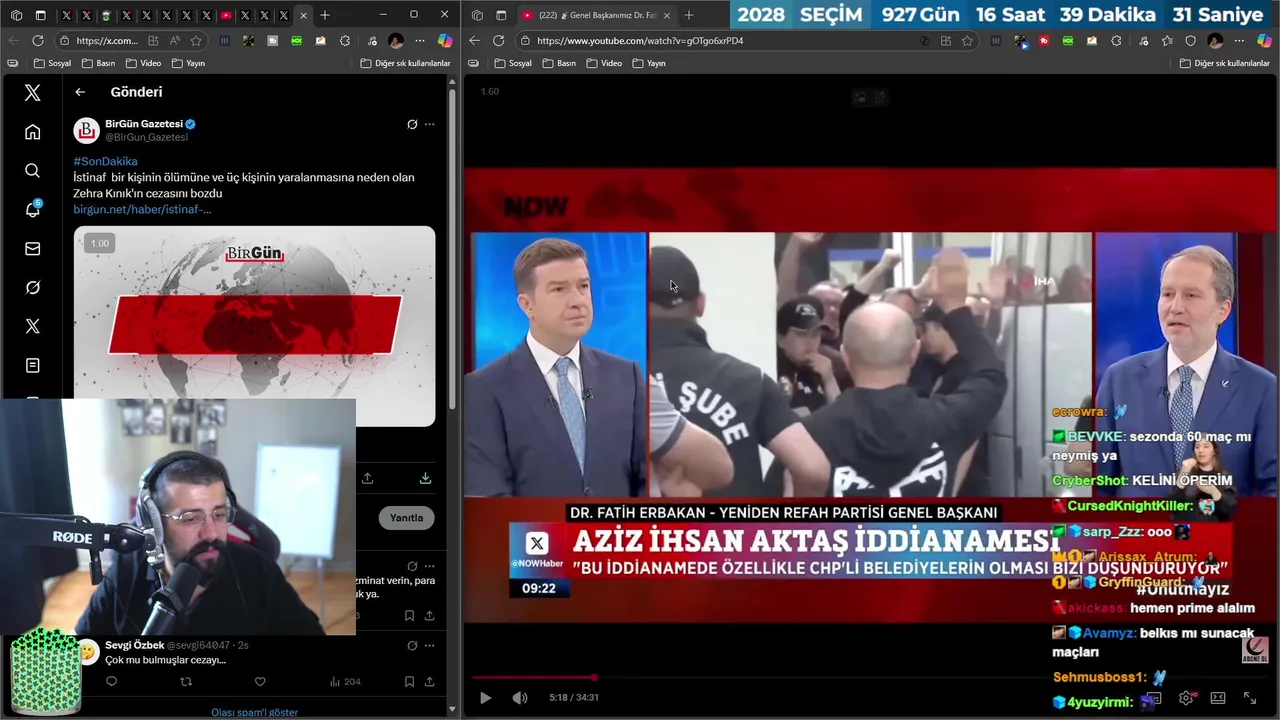Open Yayın bookmarks folder in YouTube browser

click(649, 63)
